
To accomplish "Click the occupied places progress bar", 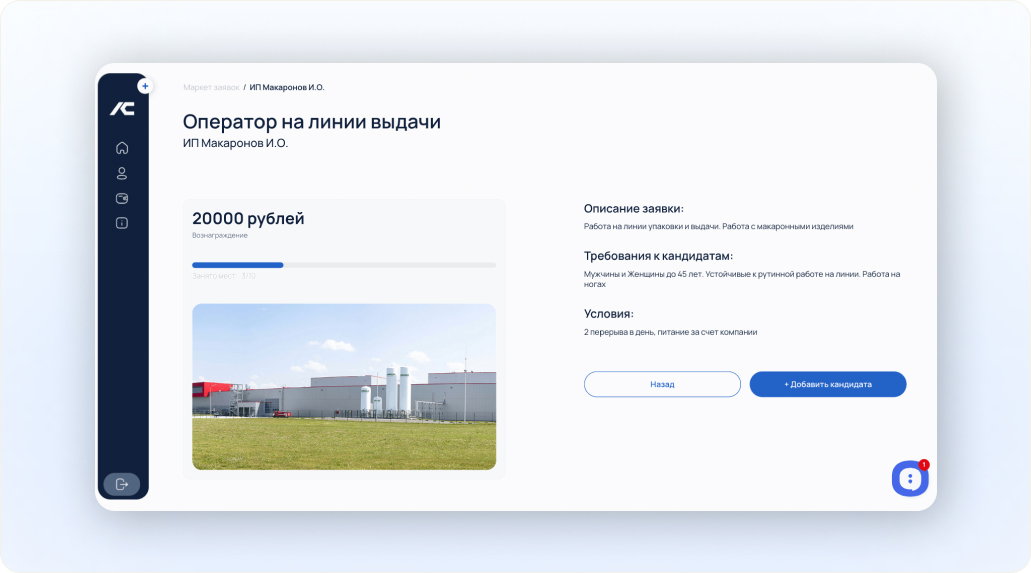I will coord(344,265).
